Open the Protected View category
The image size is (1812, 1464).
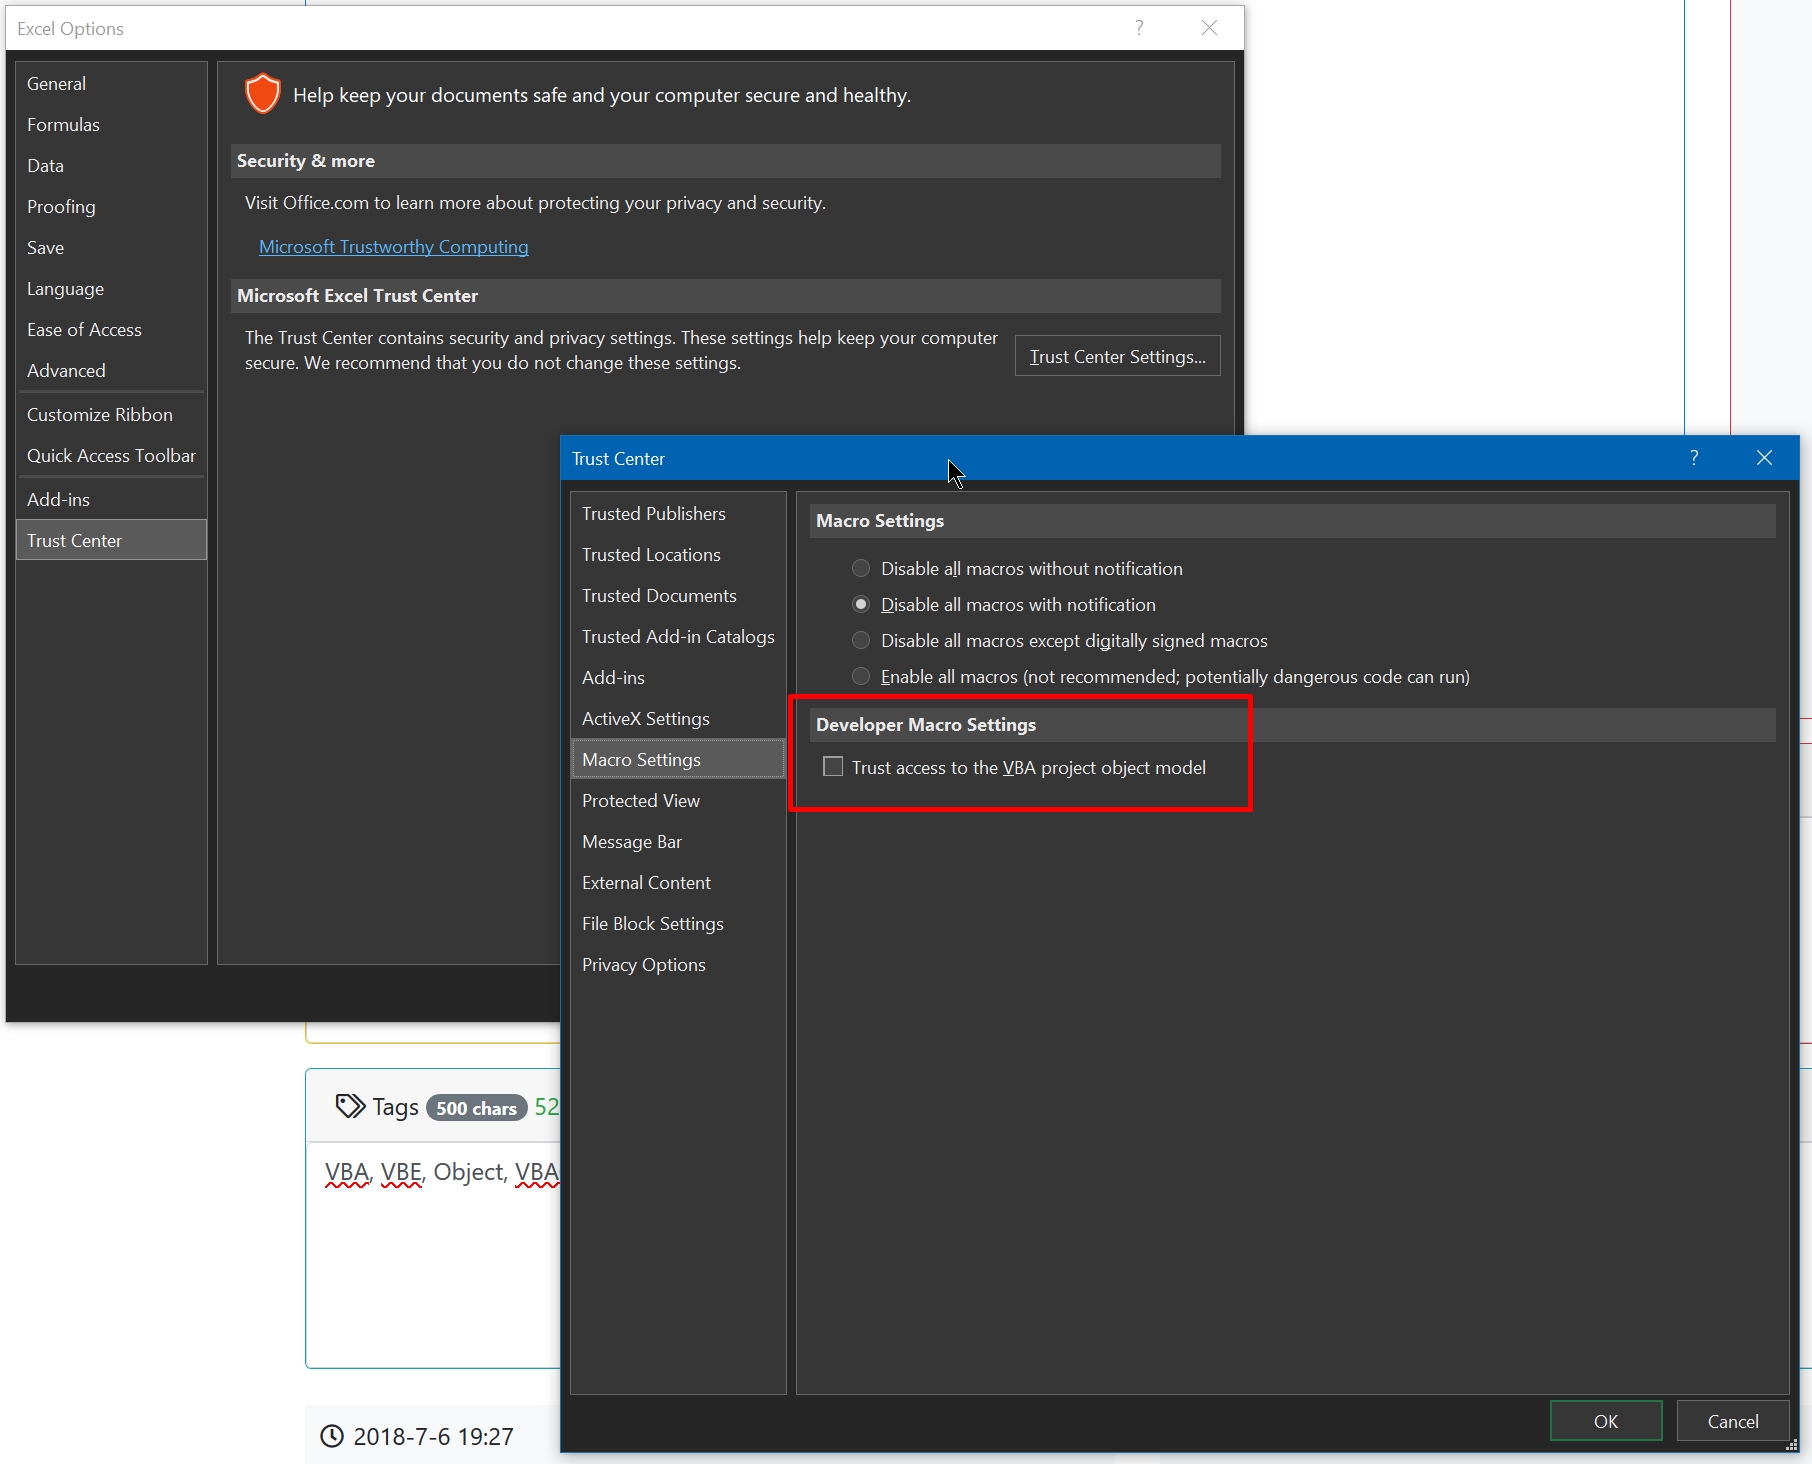coord(641,801)
